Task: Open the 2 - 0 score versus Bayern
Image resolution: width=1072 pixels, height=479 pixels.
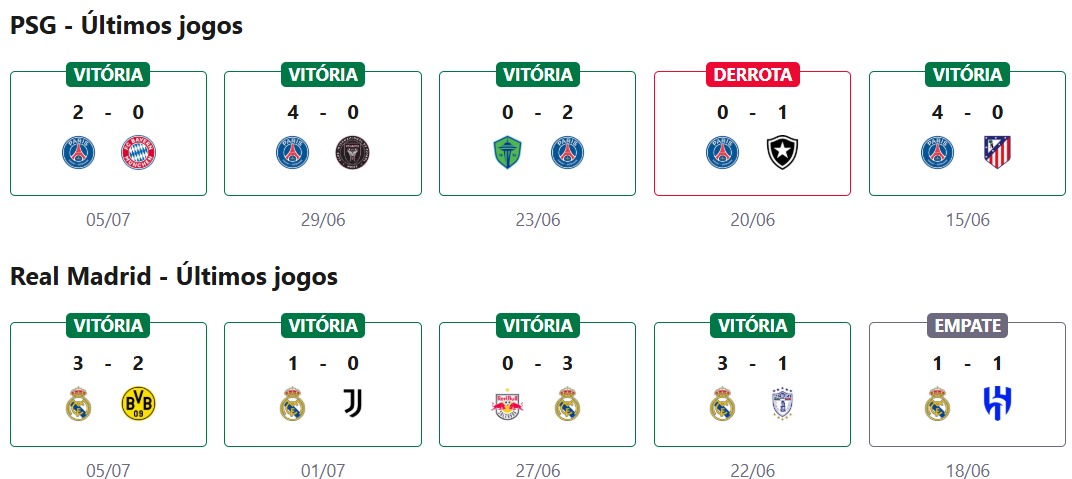Action: coord(108,112)
